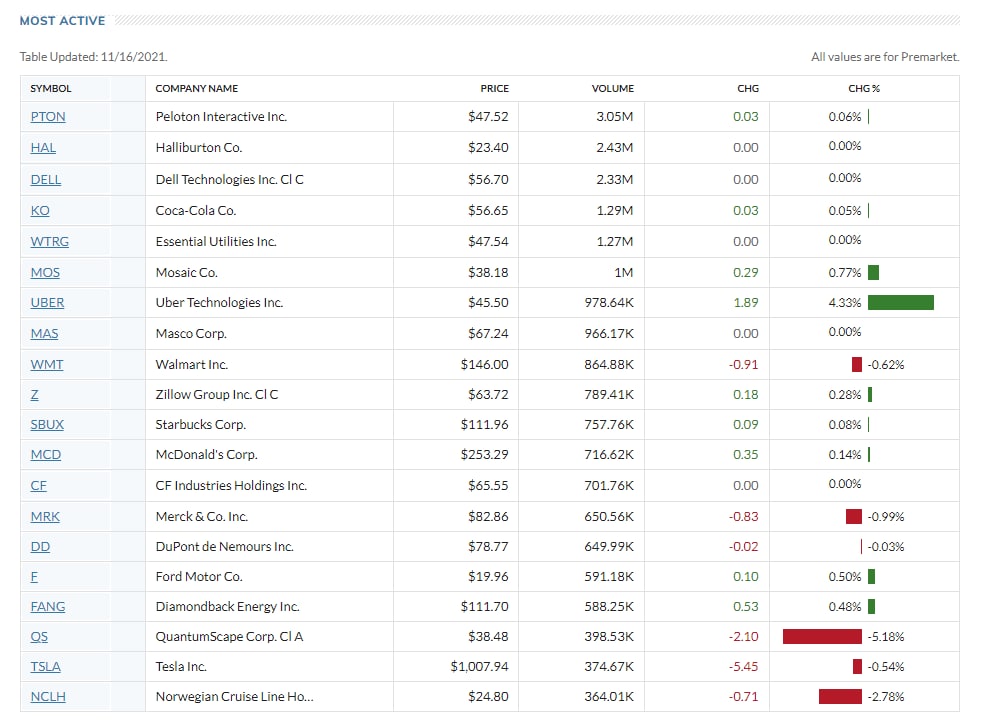Open the WMT ticker link
The image size is (981, 727).
pos(47,365)
